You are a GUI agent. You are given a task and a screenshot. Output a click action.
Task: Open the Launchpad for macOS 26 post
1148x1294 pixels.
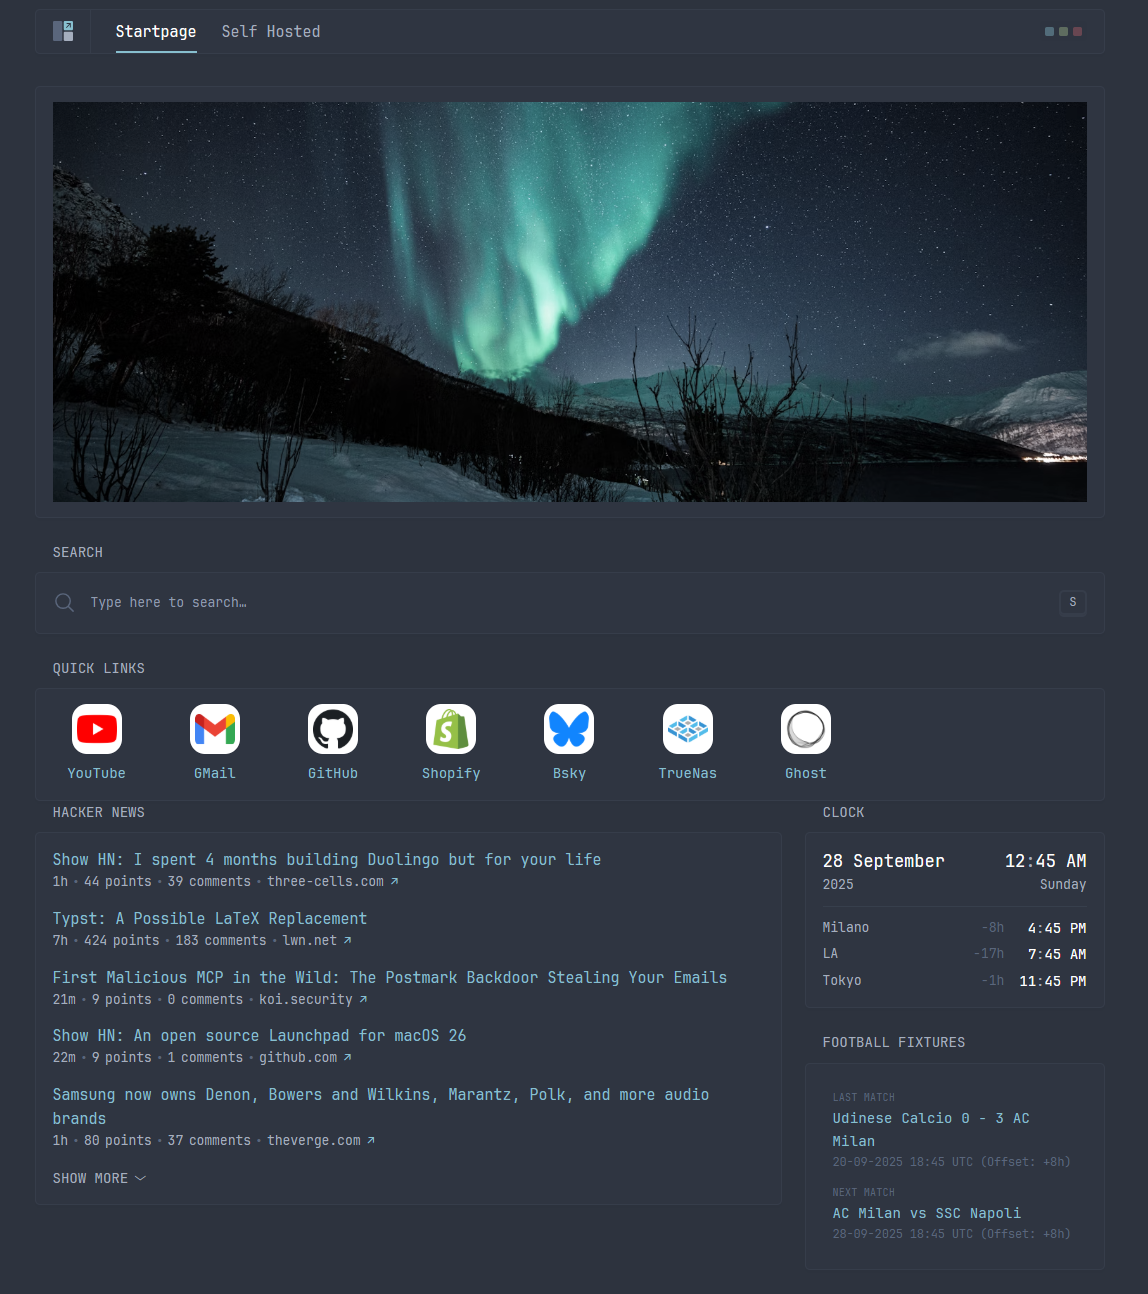pos(259,1035)
